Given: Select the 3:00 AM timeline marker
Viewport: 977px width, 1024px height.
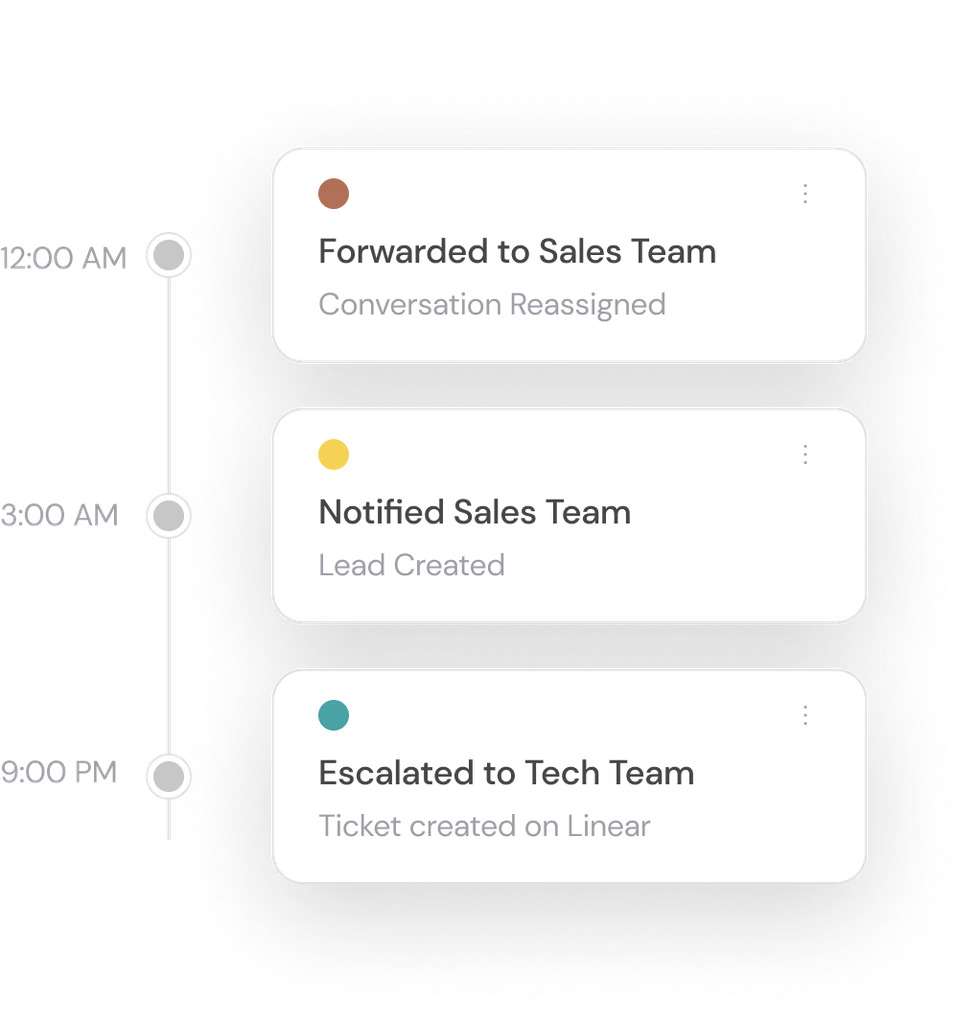Looking at the screenshot, I should (169, 516).
